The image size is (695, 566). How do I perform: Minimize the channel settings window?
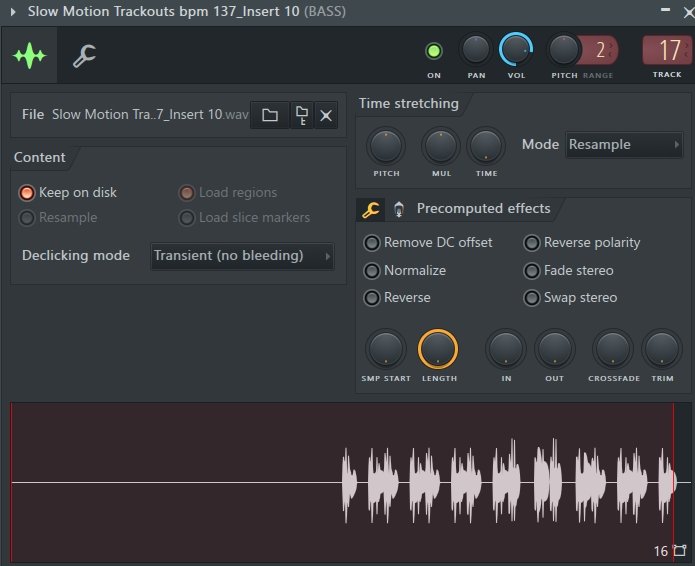pos(665,10)
